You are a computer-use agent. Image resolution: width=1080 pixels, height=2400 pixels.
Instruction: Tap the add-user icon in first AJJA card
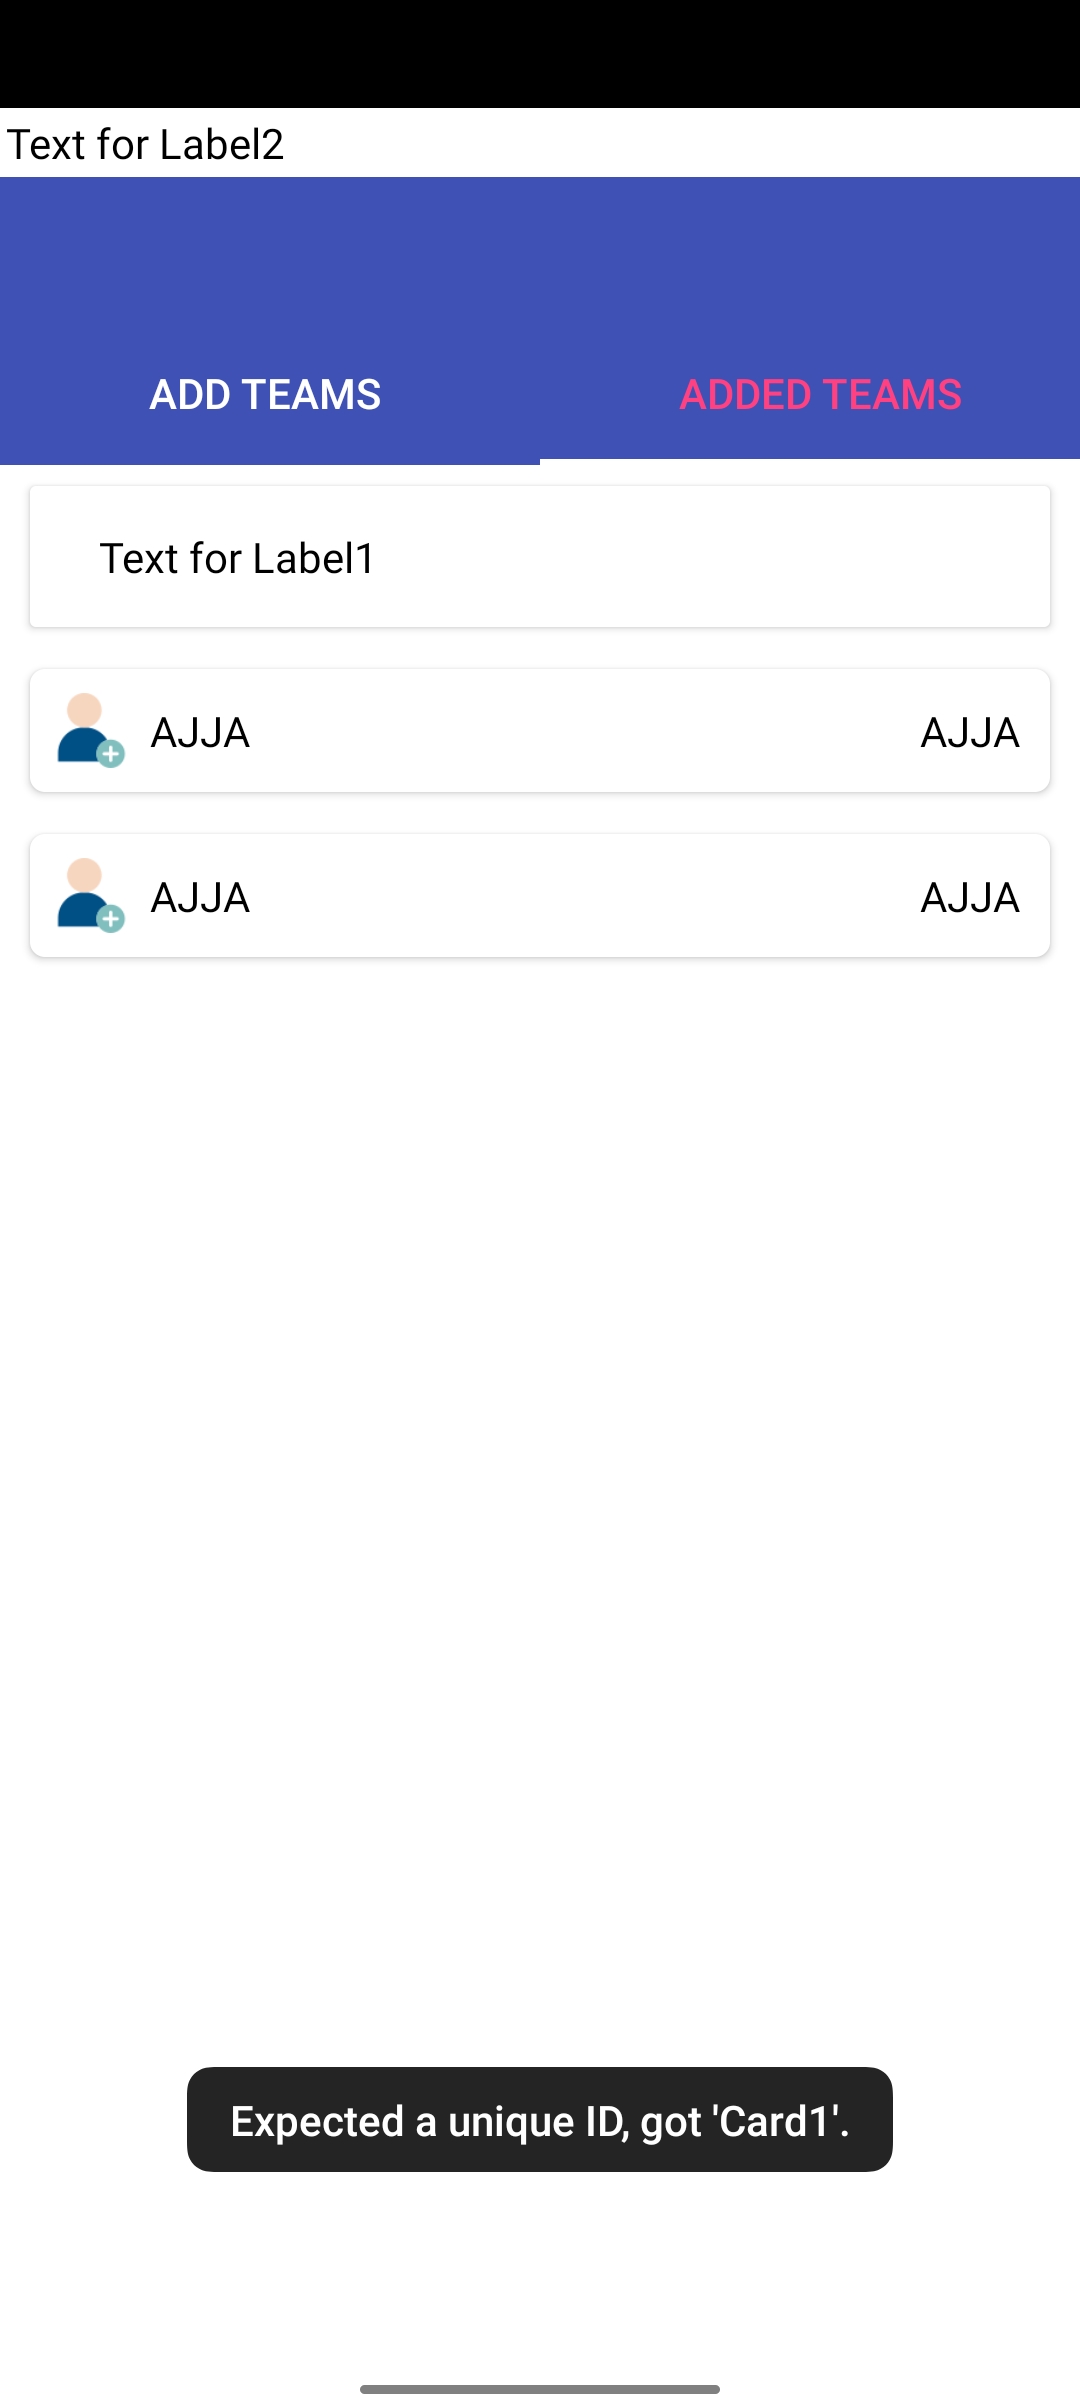(88, 730)
